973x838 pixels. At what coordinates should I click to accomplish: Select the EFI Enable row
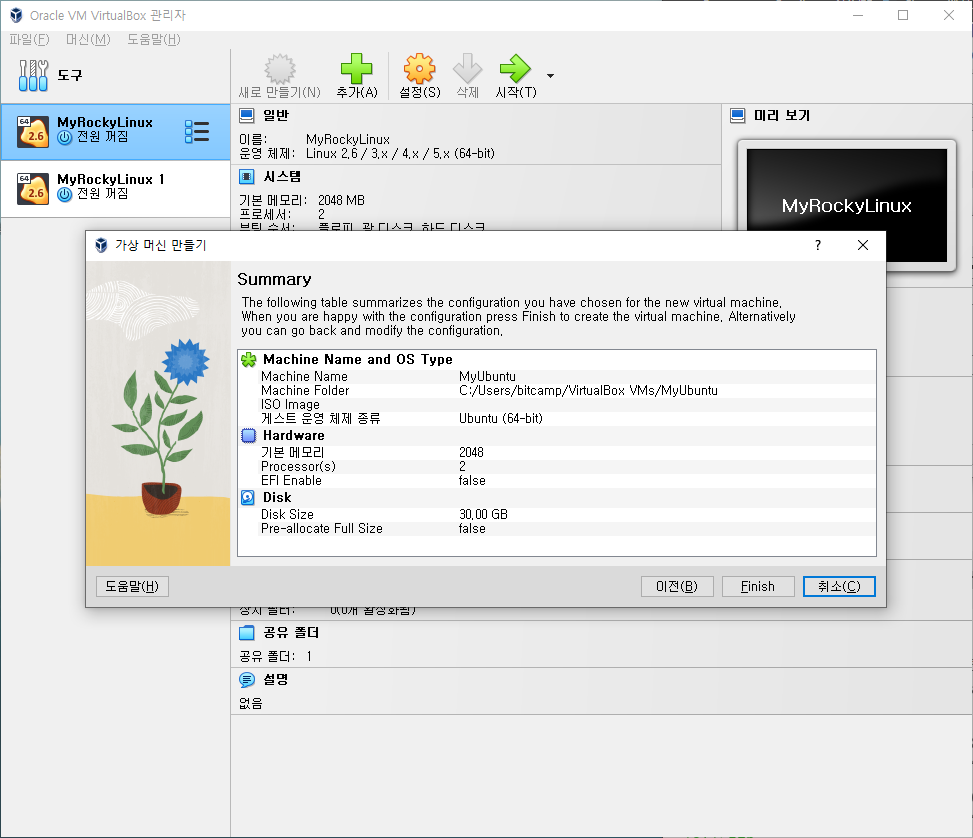[557, 480]
